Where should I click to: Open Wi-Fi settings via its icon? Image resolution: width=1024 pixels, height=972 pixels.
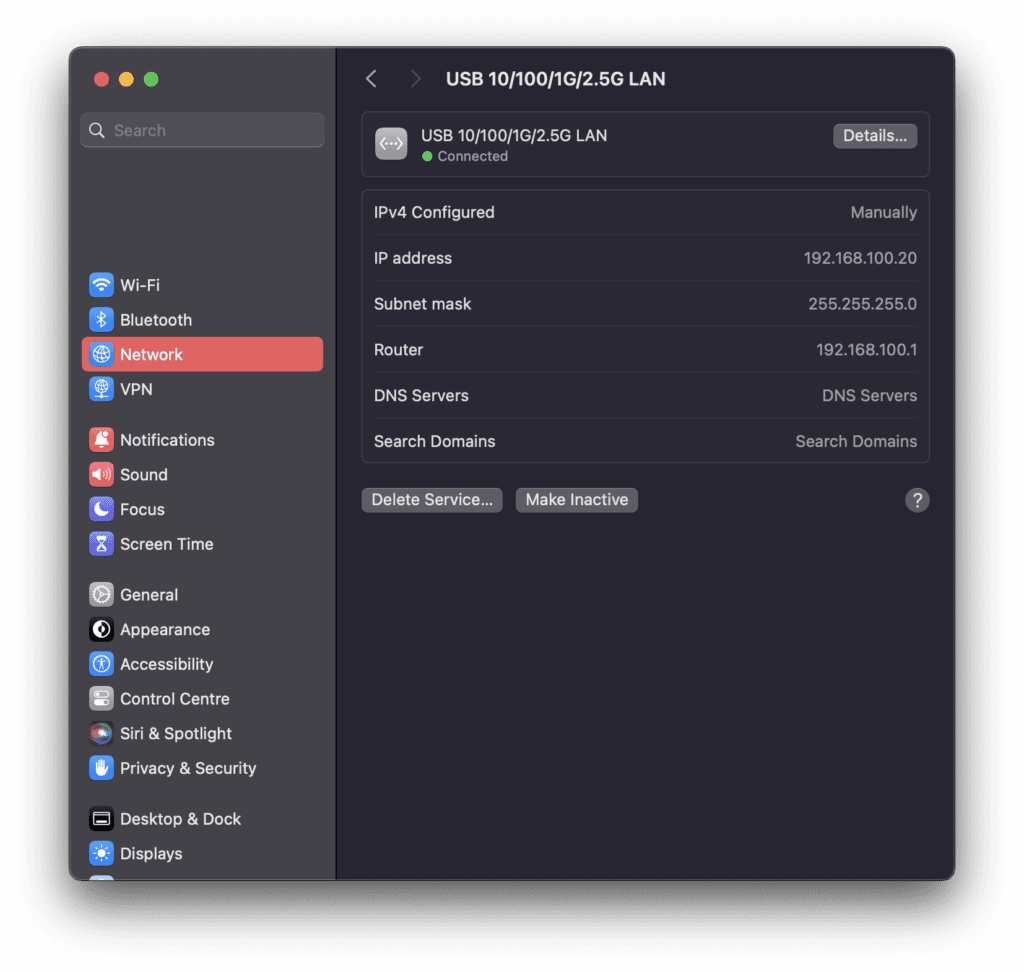coord(101,285)
